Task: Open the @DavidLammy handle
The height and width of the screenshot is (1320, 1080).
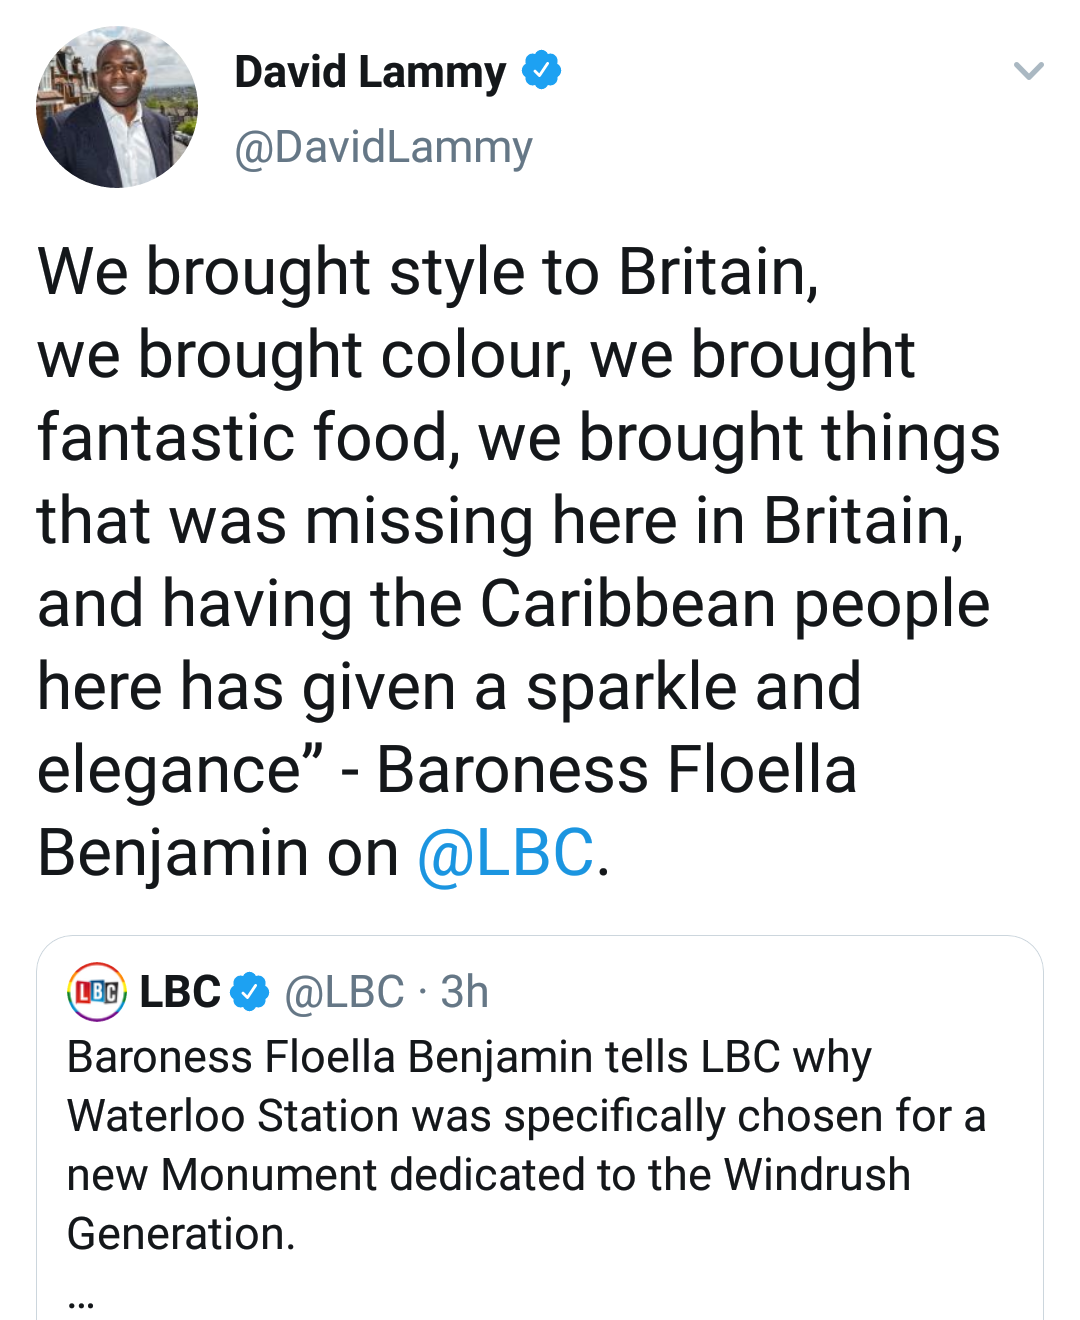Action: coord(383,147)
